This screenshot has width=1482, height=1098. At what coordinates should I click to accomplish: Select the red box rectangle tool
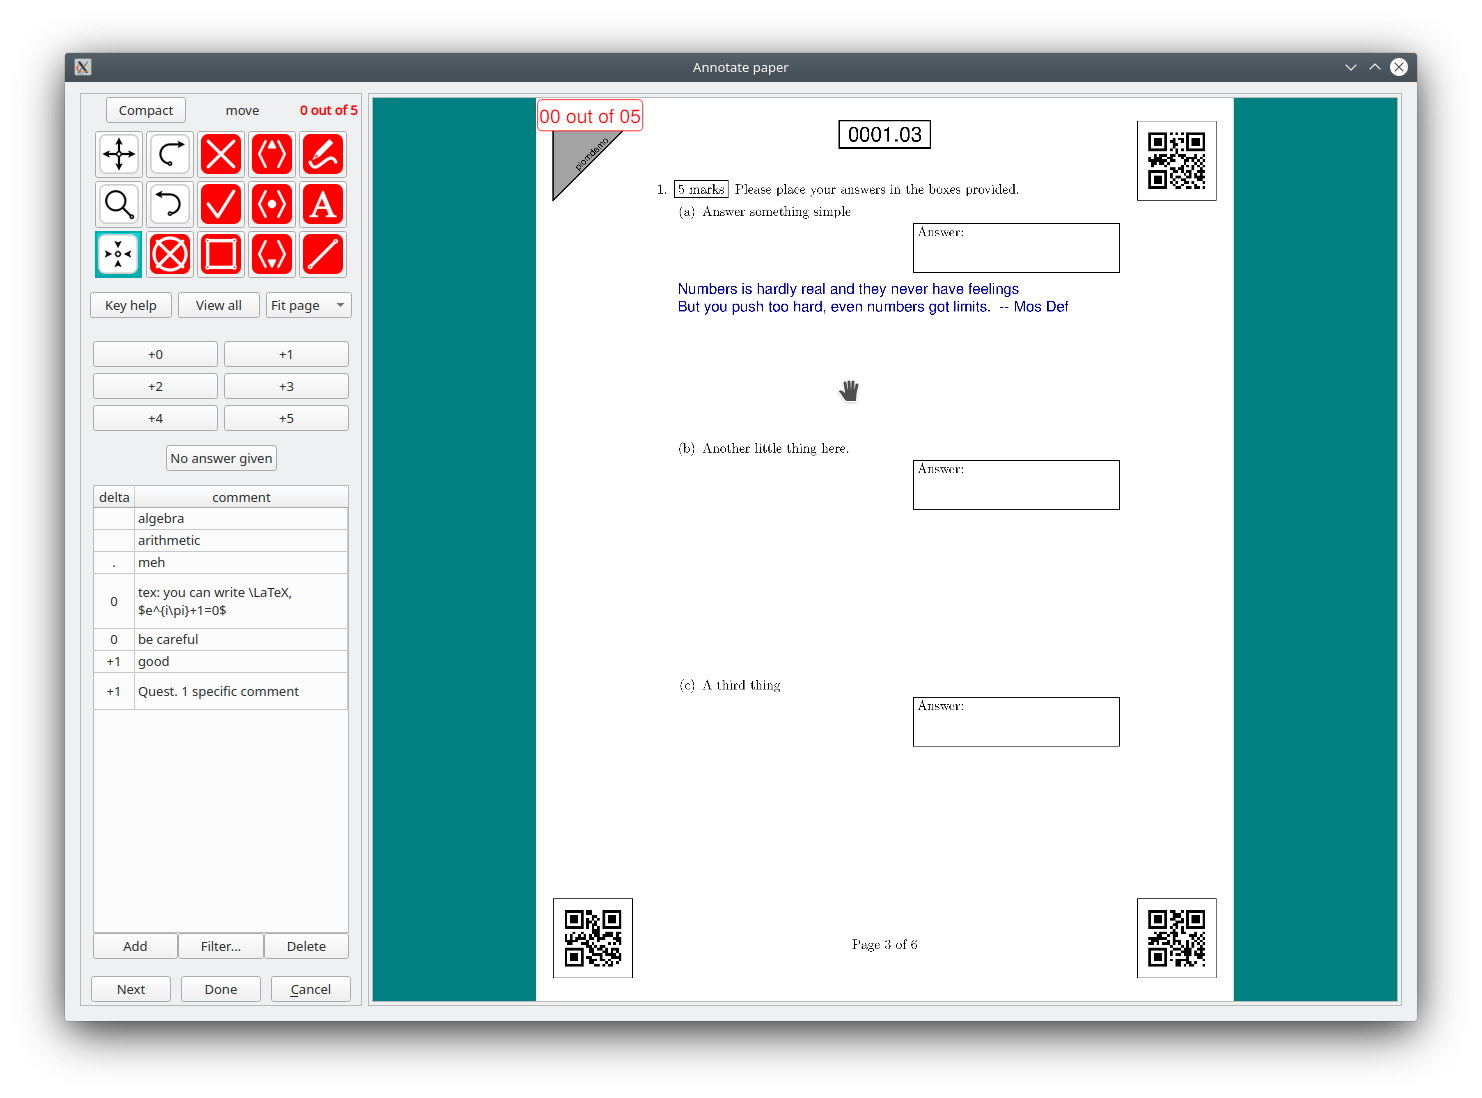click(221, 254)
